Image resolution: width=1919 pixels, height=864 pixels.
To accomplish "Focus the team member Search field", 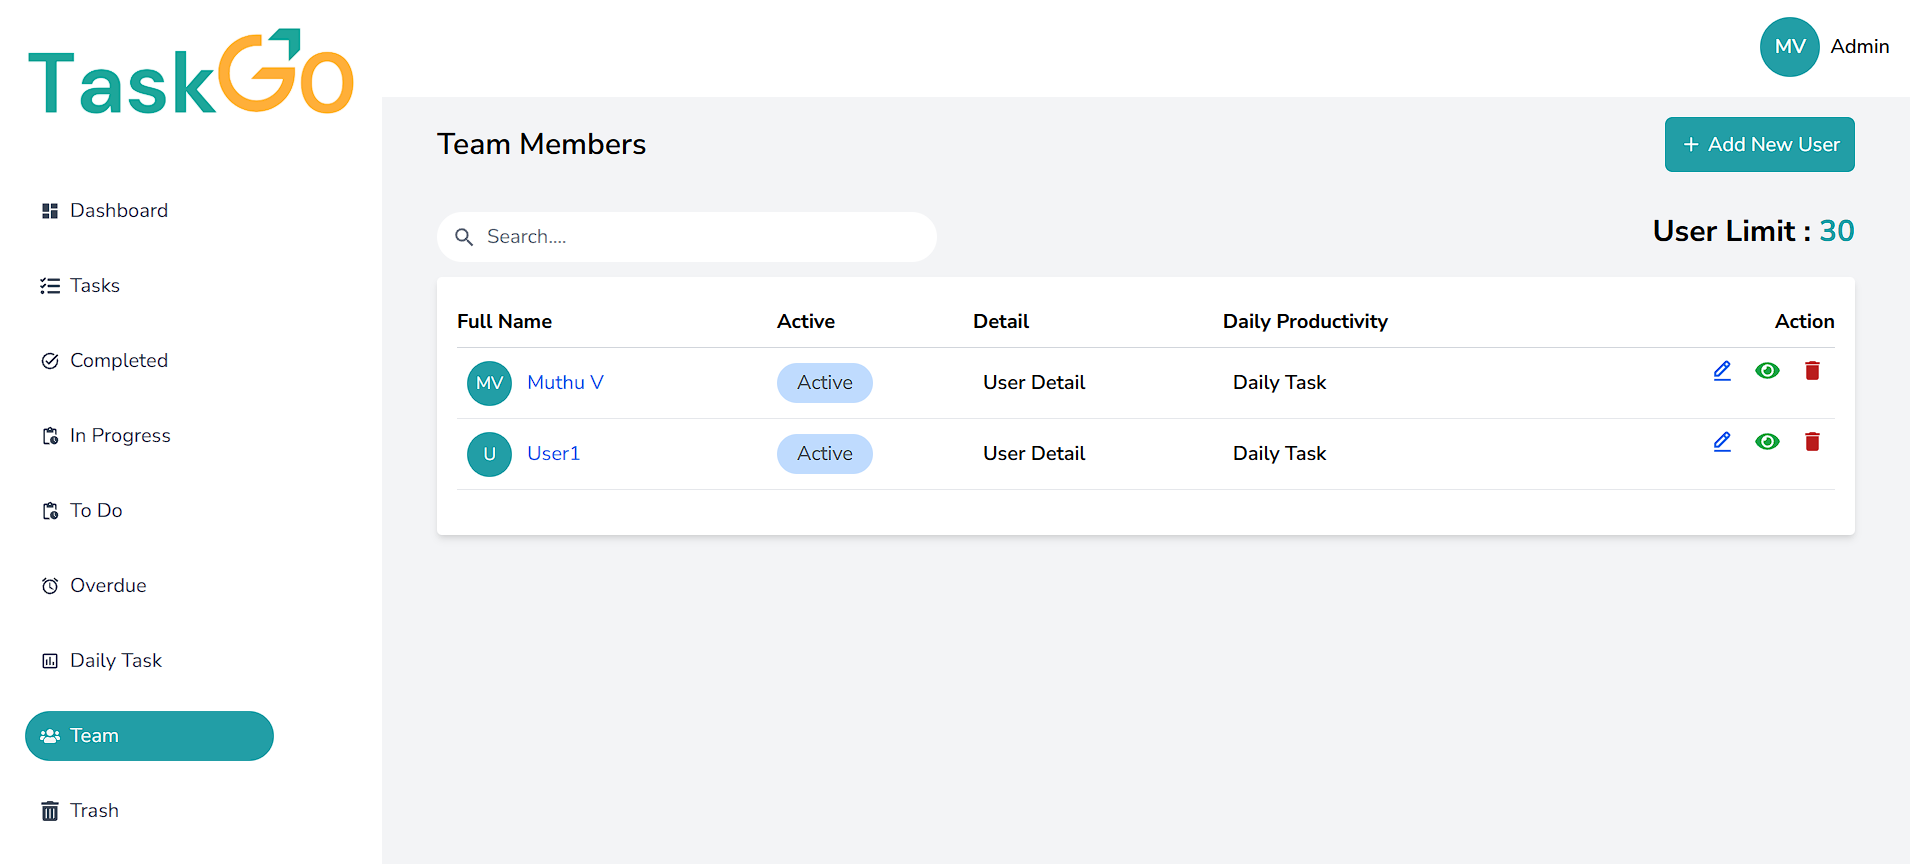I will coord(700,237).
